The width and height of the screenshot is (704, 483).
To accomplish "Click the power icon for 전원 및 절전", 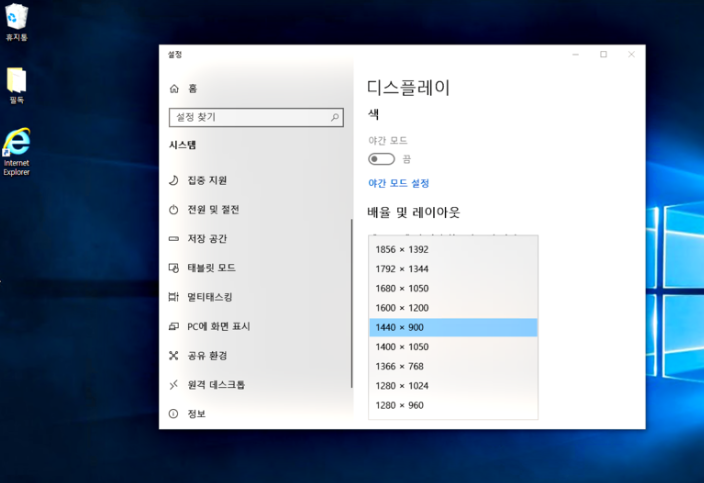I will 174,210.
